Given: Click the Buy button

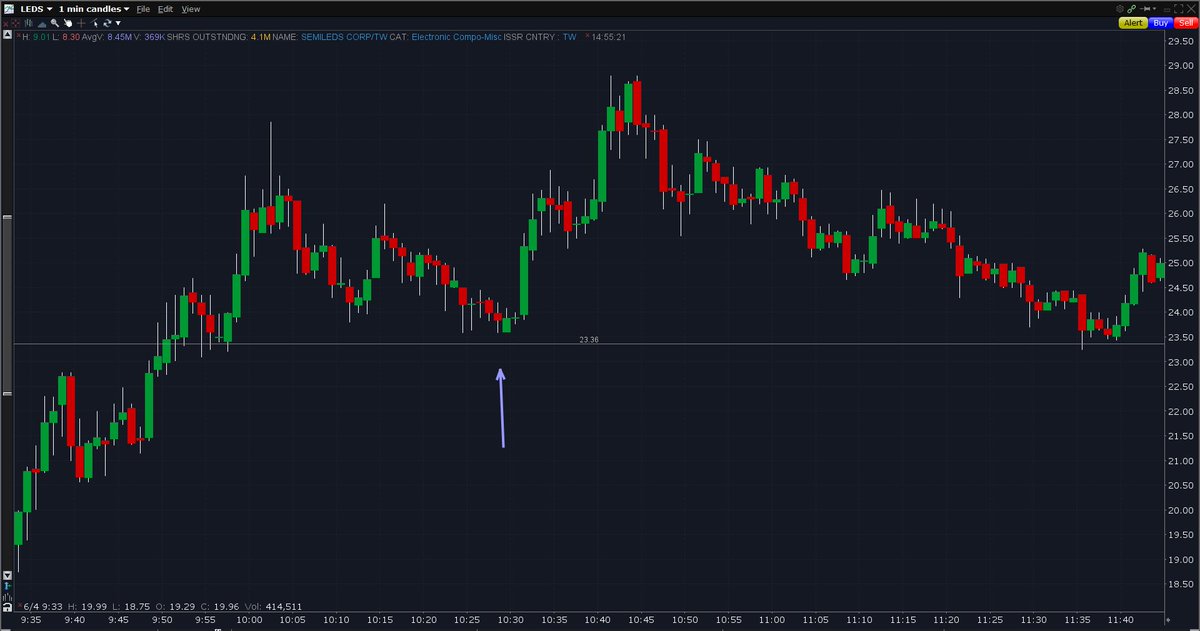Looking at the screenshot, I should 1161,23.
